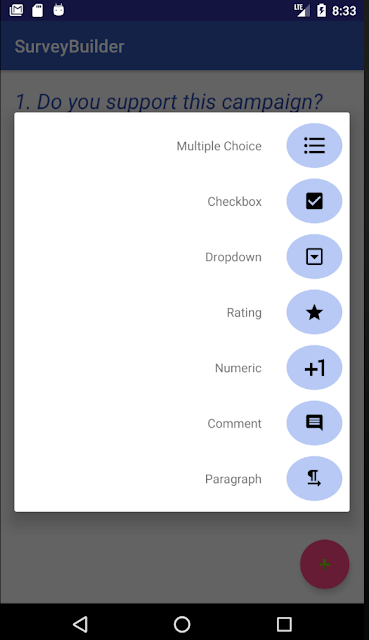The width and height of the screenshot is (369, 640).
Task: Select the Multiple Choice label
Action: (x=219, y=146)
